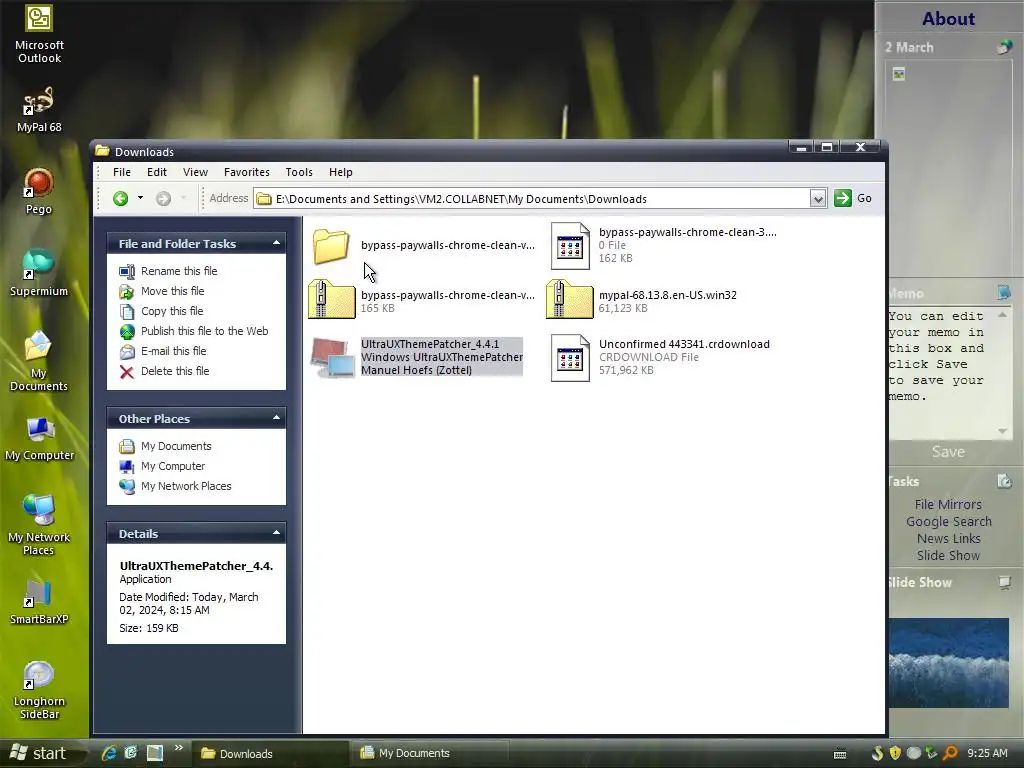This screenshot has width=1024, height=768.
Task: Click the Show Desktop quick launch icon
Action: tap(155, 753)
